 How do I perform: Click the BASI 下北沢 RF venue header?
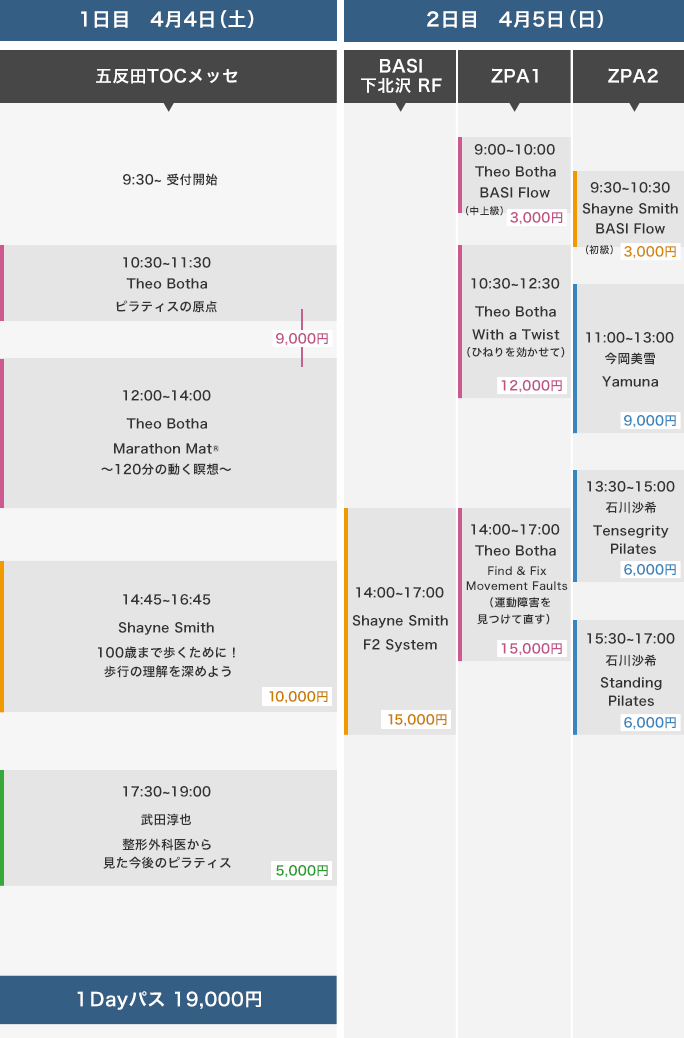click(400, 76)
